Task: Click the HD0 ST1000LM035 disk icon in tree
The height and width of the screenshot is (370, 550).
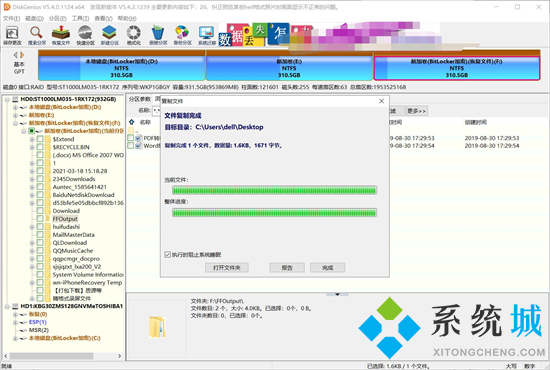Action: [x=15, y=99]
